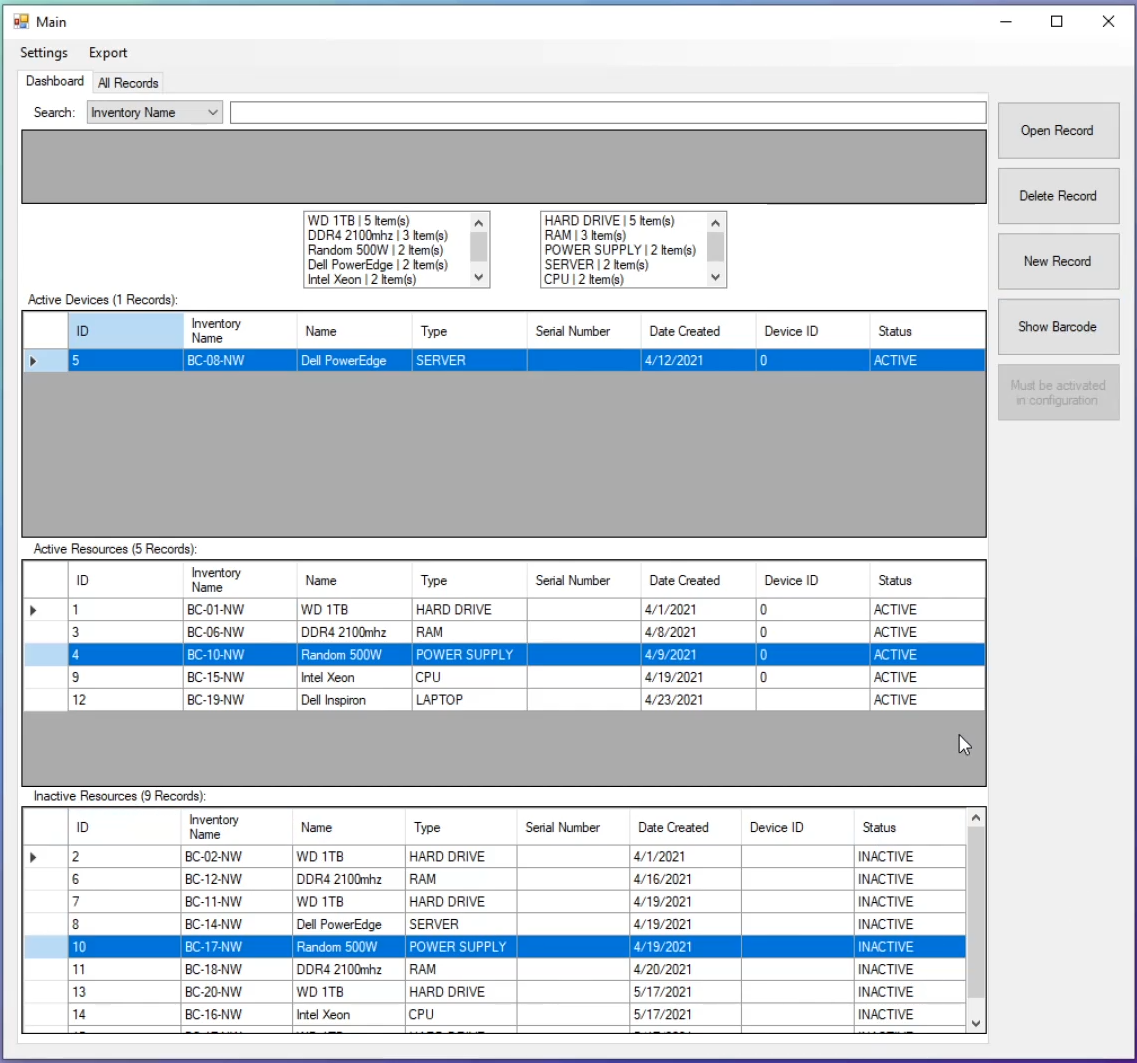Switch to the All Records tab

click(x=128, y=83)
